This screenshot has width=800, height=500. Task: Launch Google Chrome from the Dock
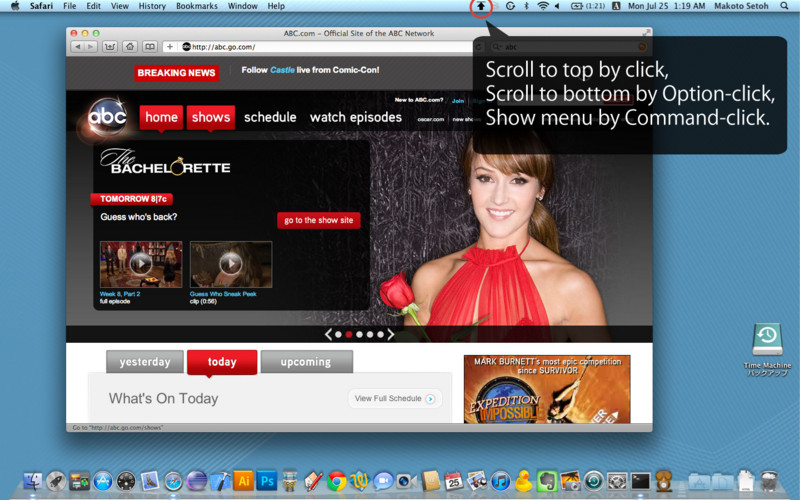coord(336,481)
